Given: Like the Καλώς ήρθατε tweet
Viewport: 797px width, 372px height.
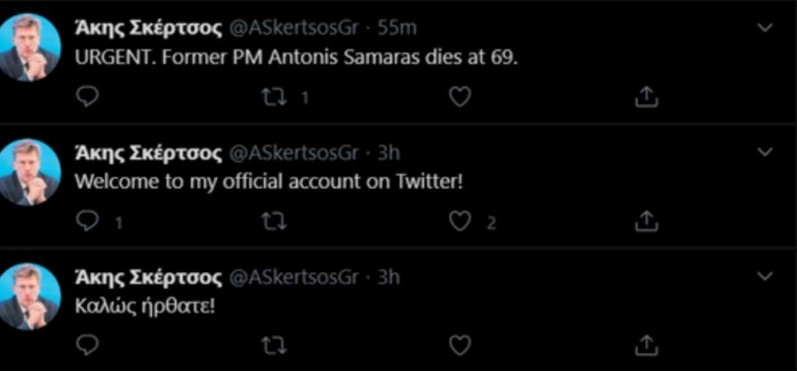Looking at the screenshot, I should click(x=460, y=346).
